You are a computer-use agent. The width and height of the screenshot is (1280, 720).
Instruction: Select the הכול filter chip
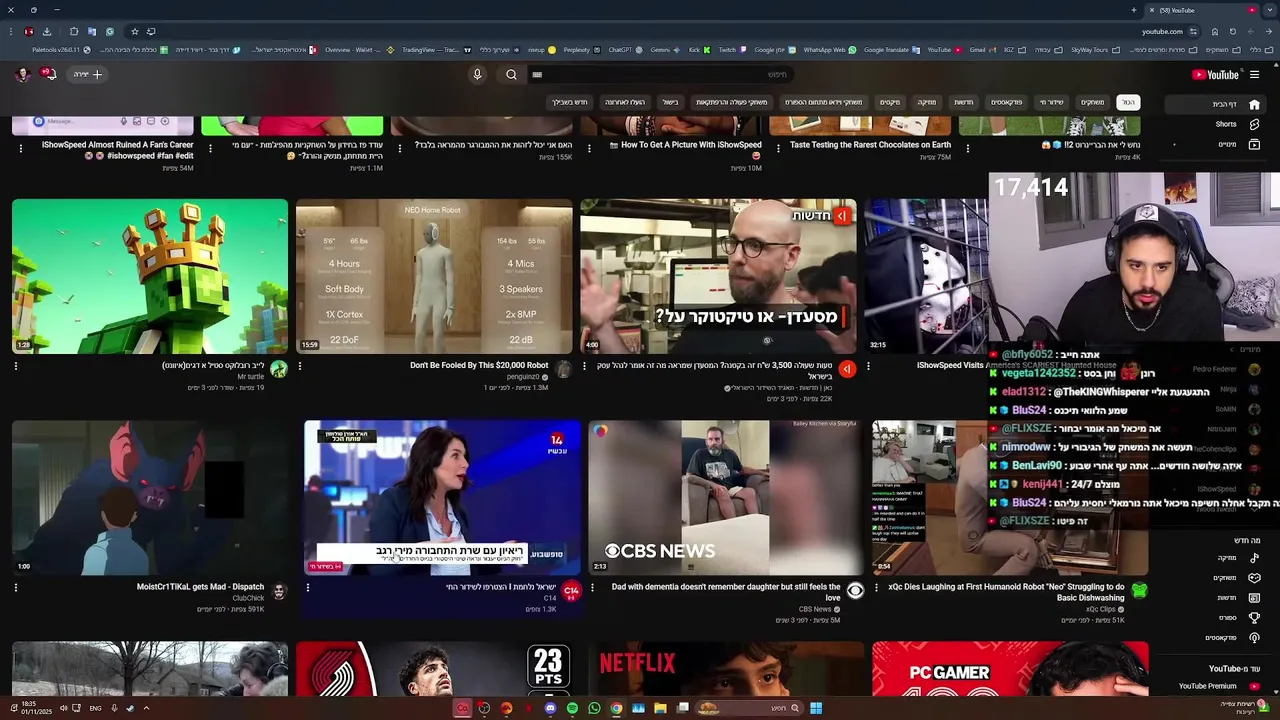click(1128, 102)
